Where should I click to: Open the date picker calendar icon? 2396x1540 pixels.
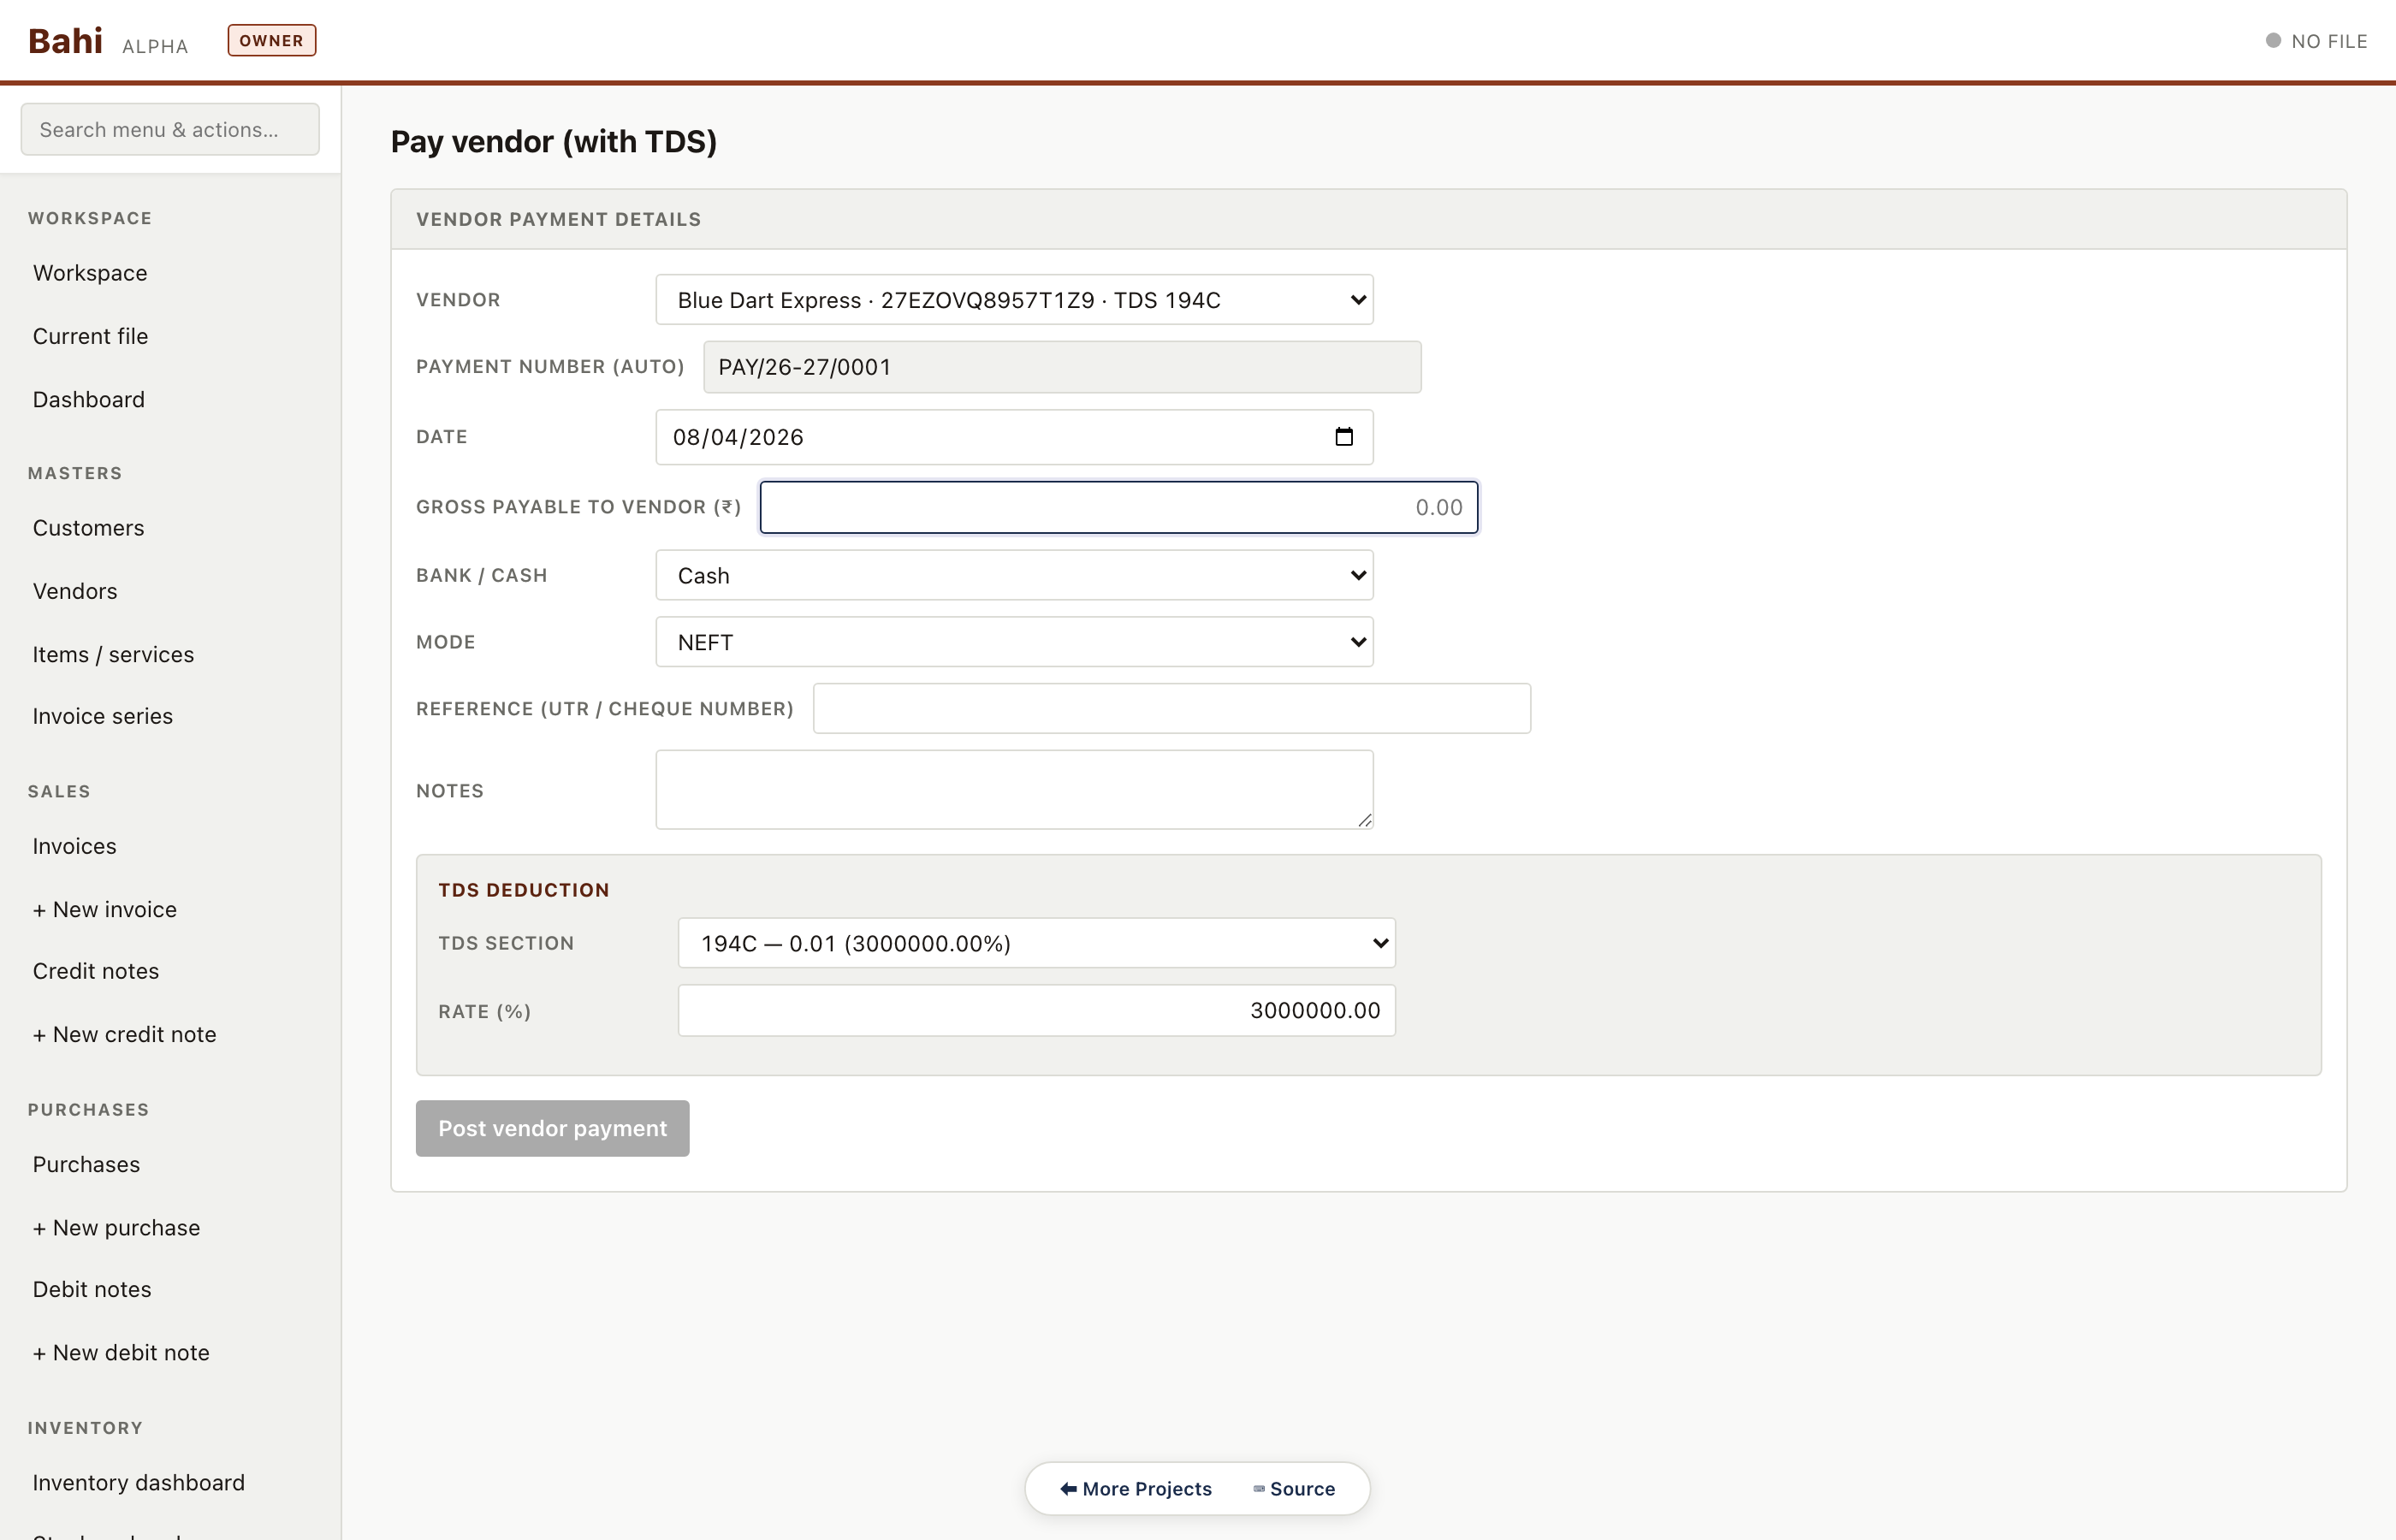pyautogui.click(x=1345, y=436)
